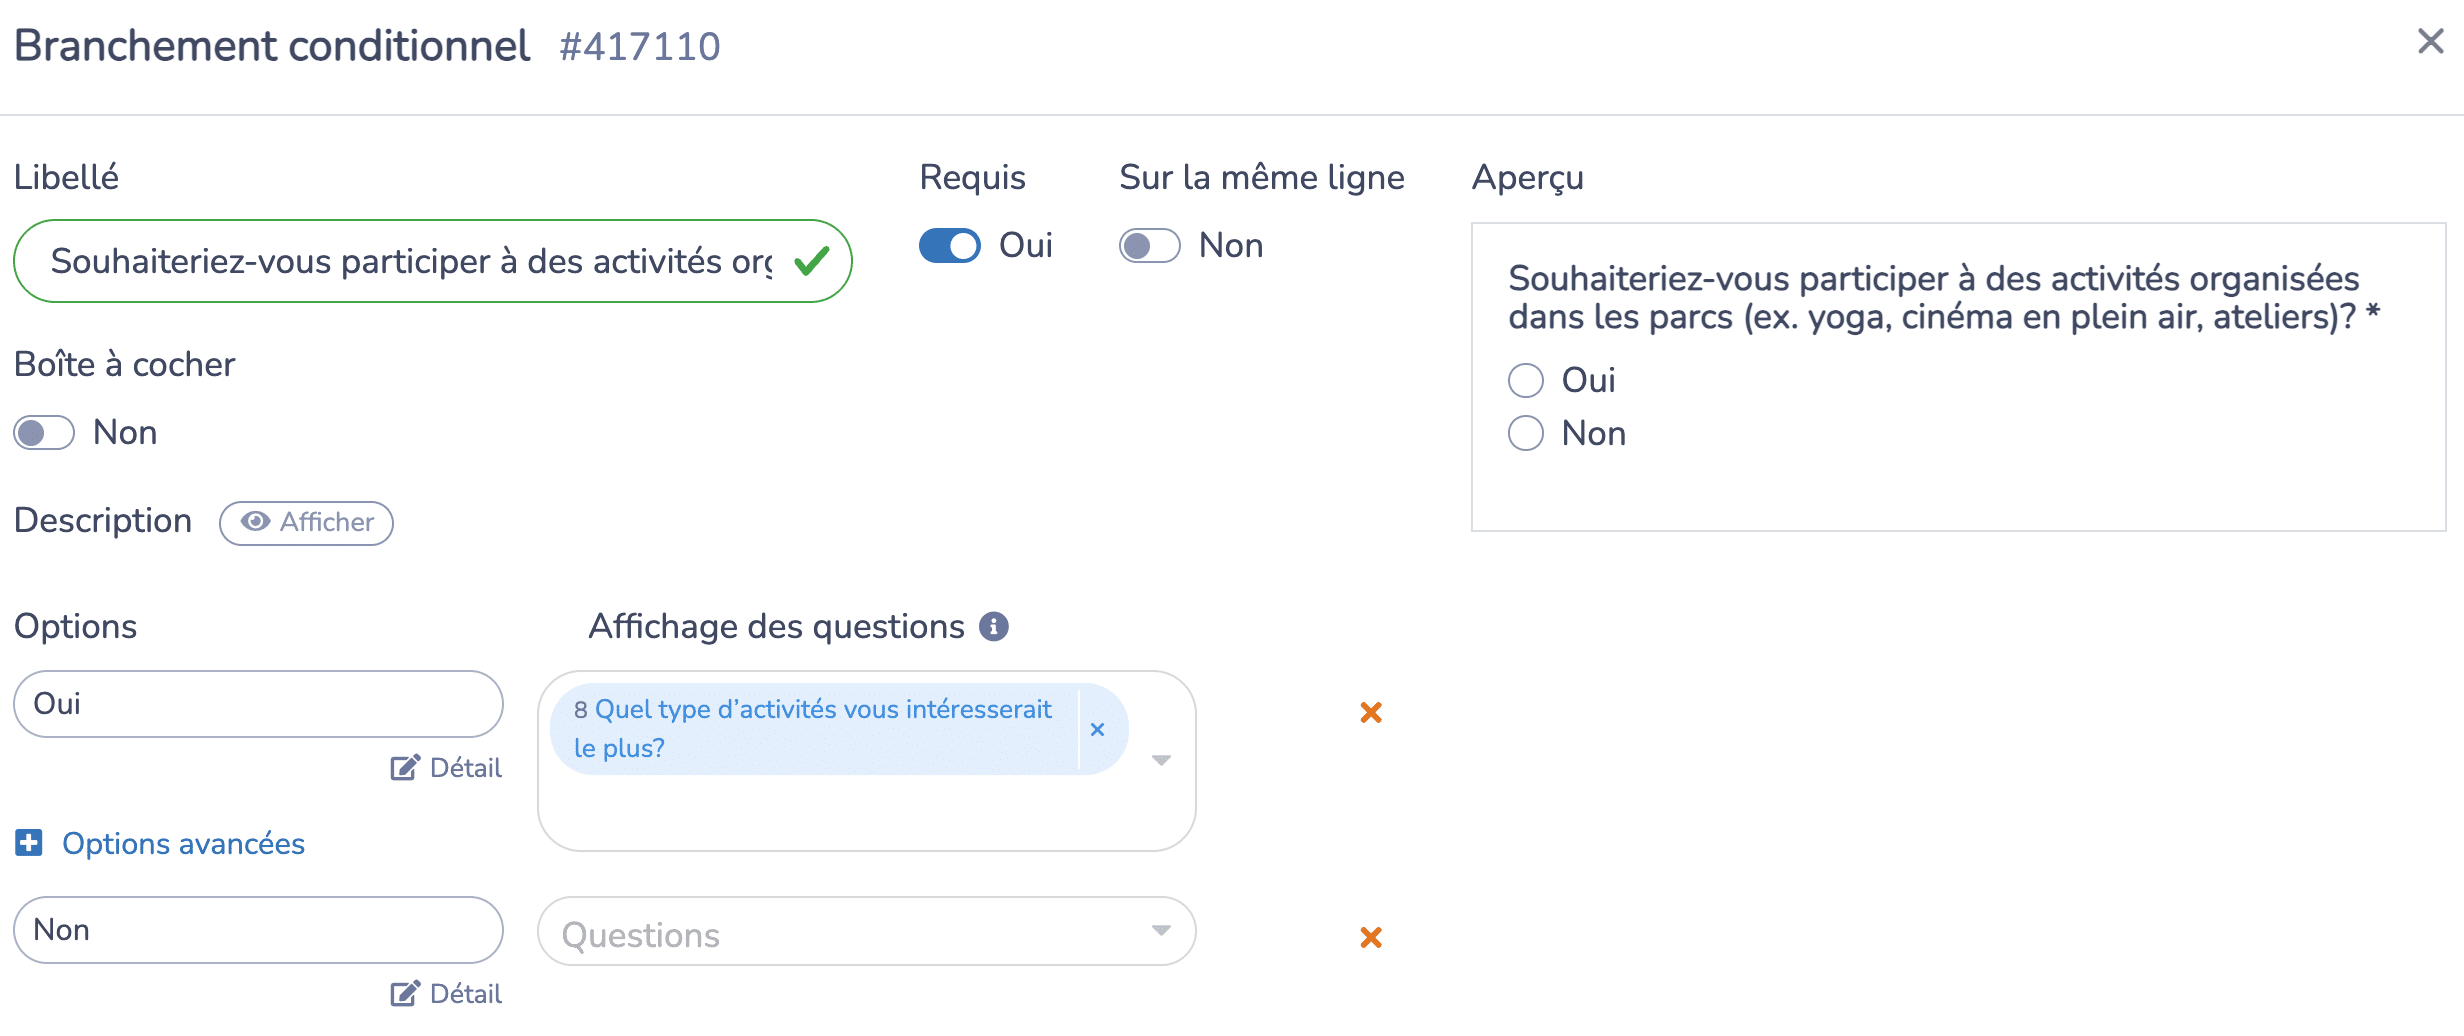
Task: Click the Libellé text field
Action: tap(432, 261)
